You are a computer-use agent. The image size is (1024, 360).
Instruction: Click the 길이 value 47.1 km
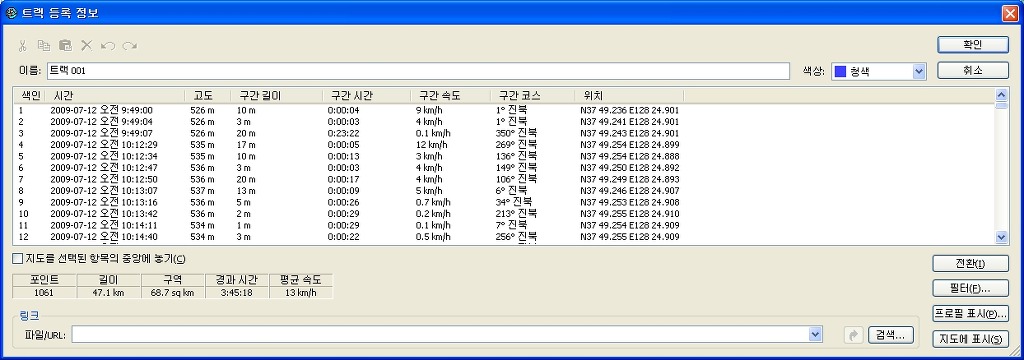pos(108,293)
